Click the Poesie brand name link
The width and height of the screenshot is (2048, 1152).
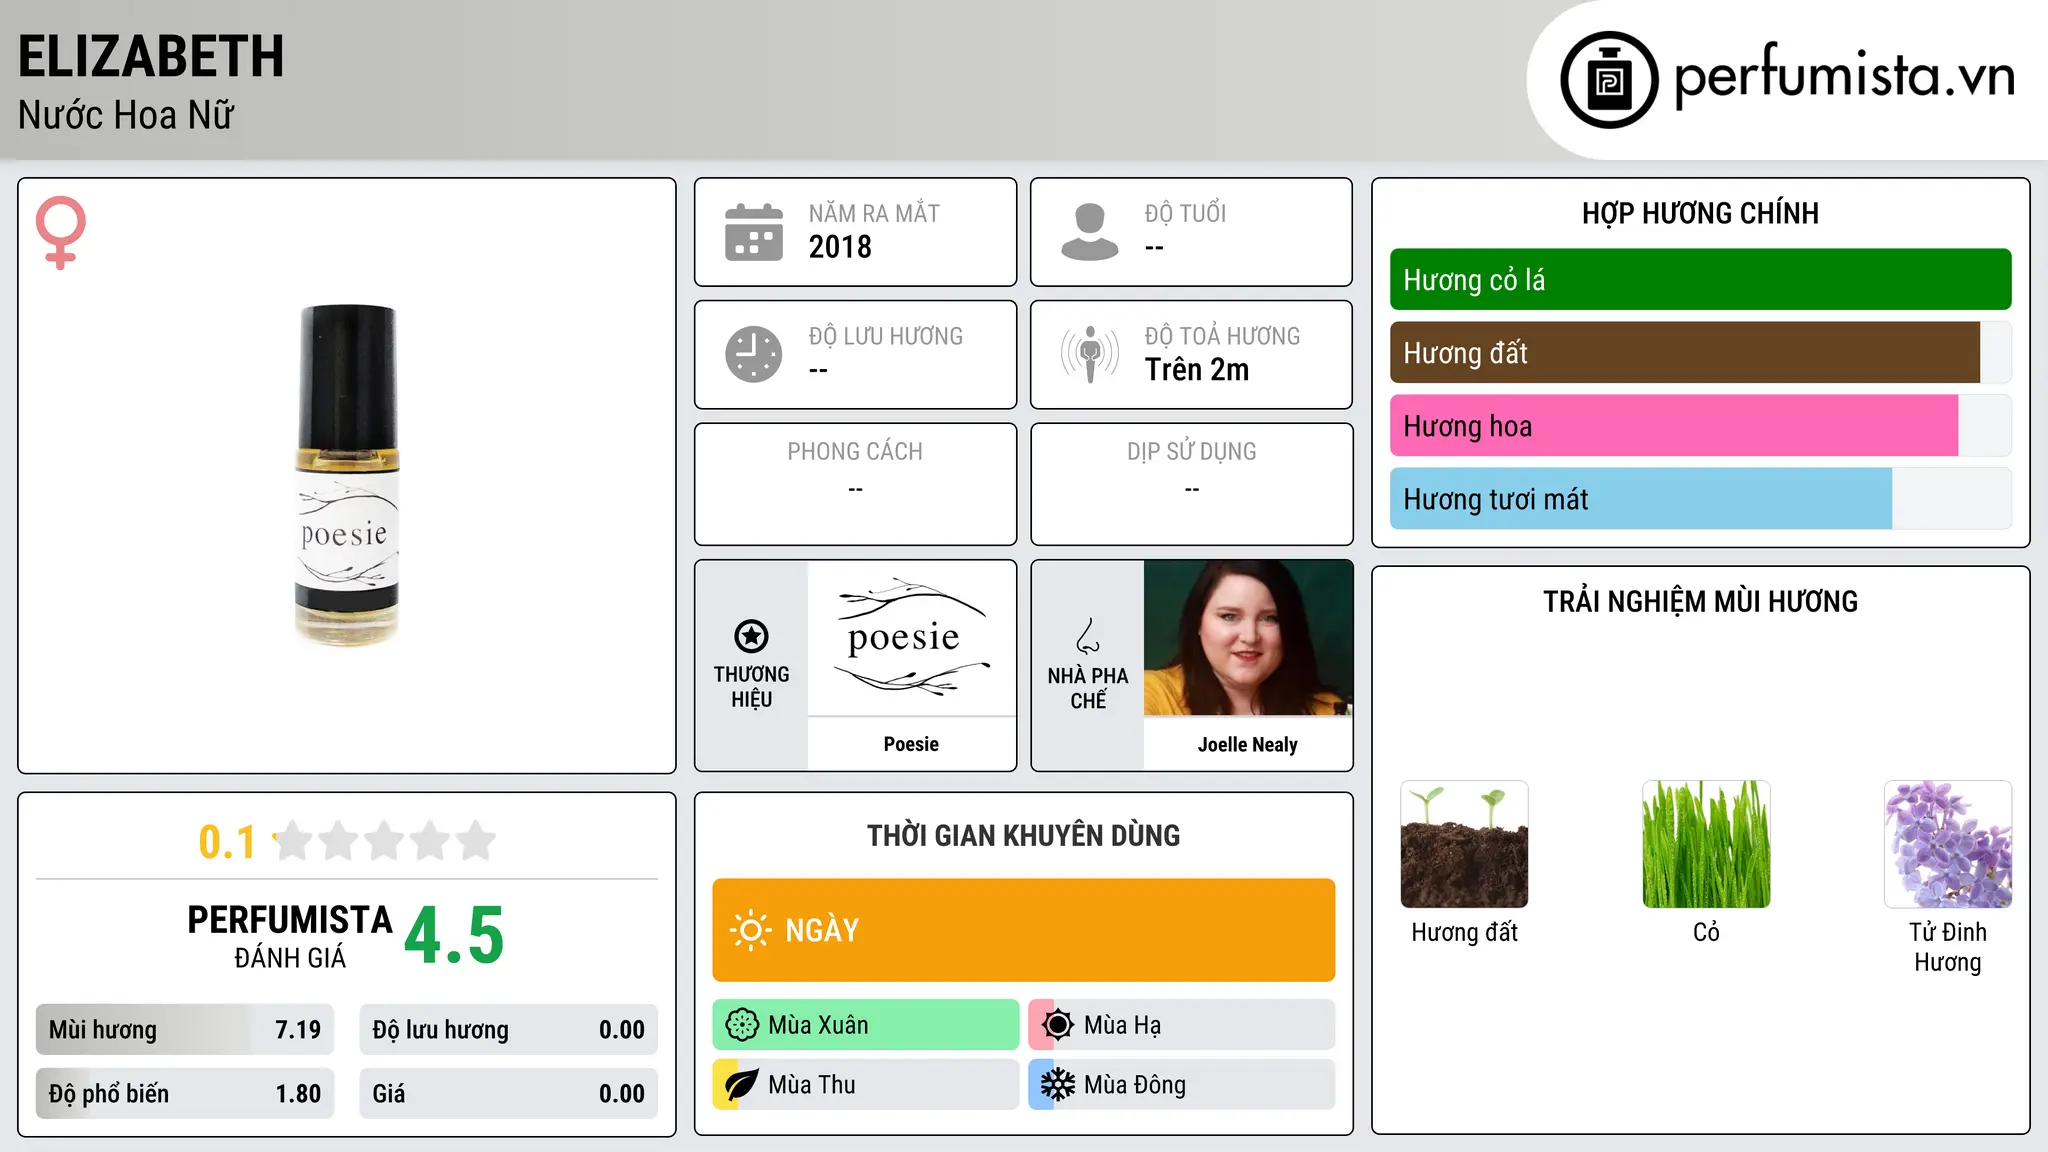point(911,744)
